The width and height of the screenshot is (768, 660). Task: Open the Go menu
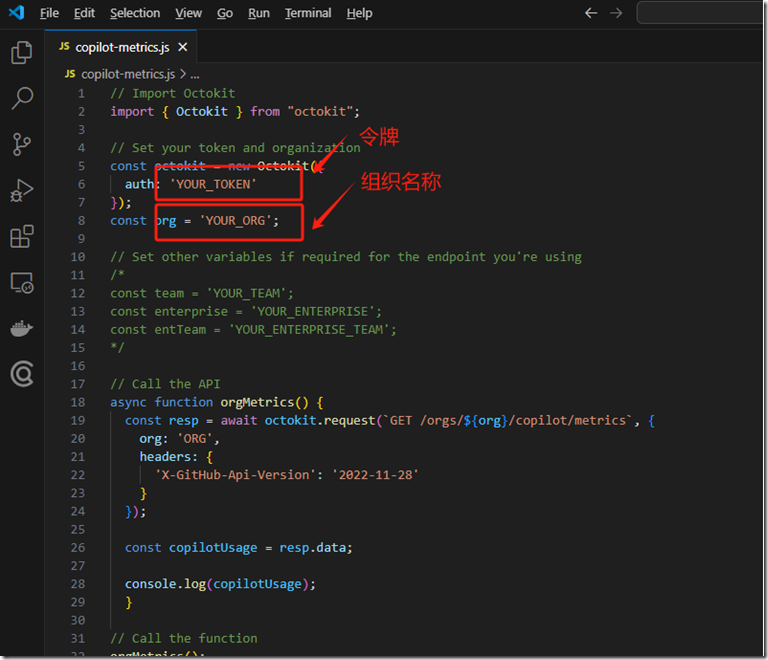tap(225, 13)
